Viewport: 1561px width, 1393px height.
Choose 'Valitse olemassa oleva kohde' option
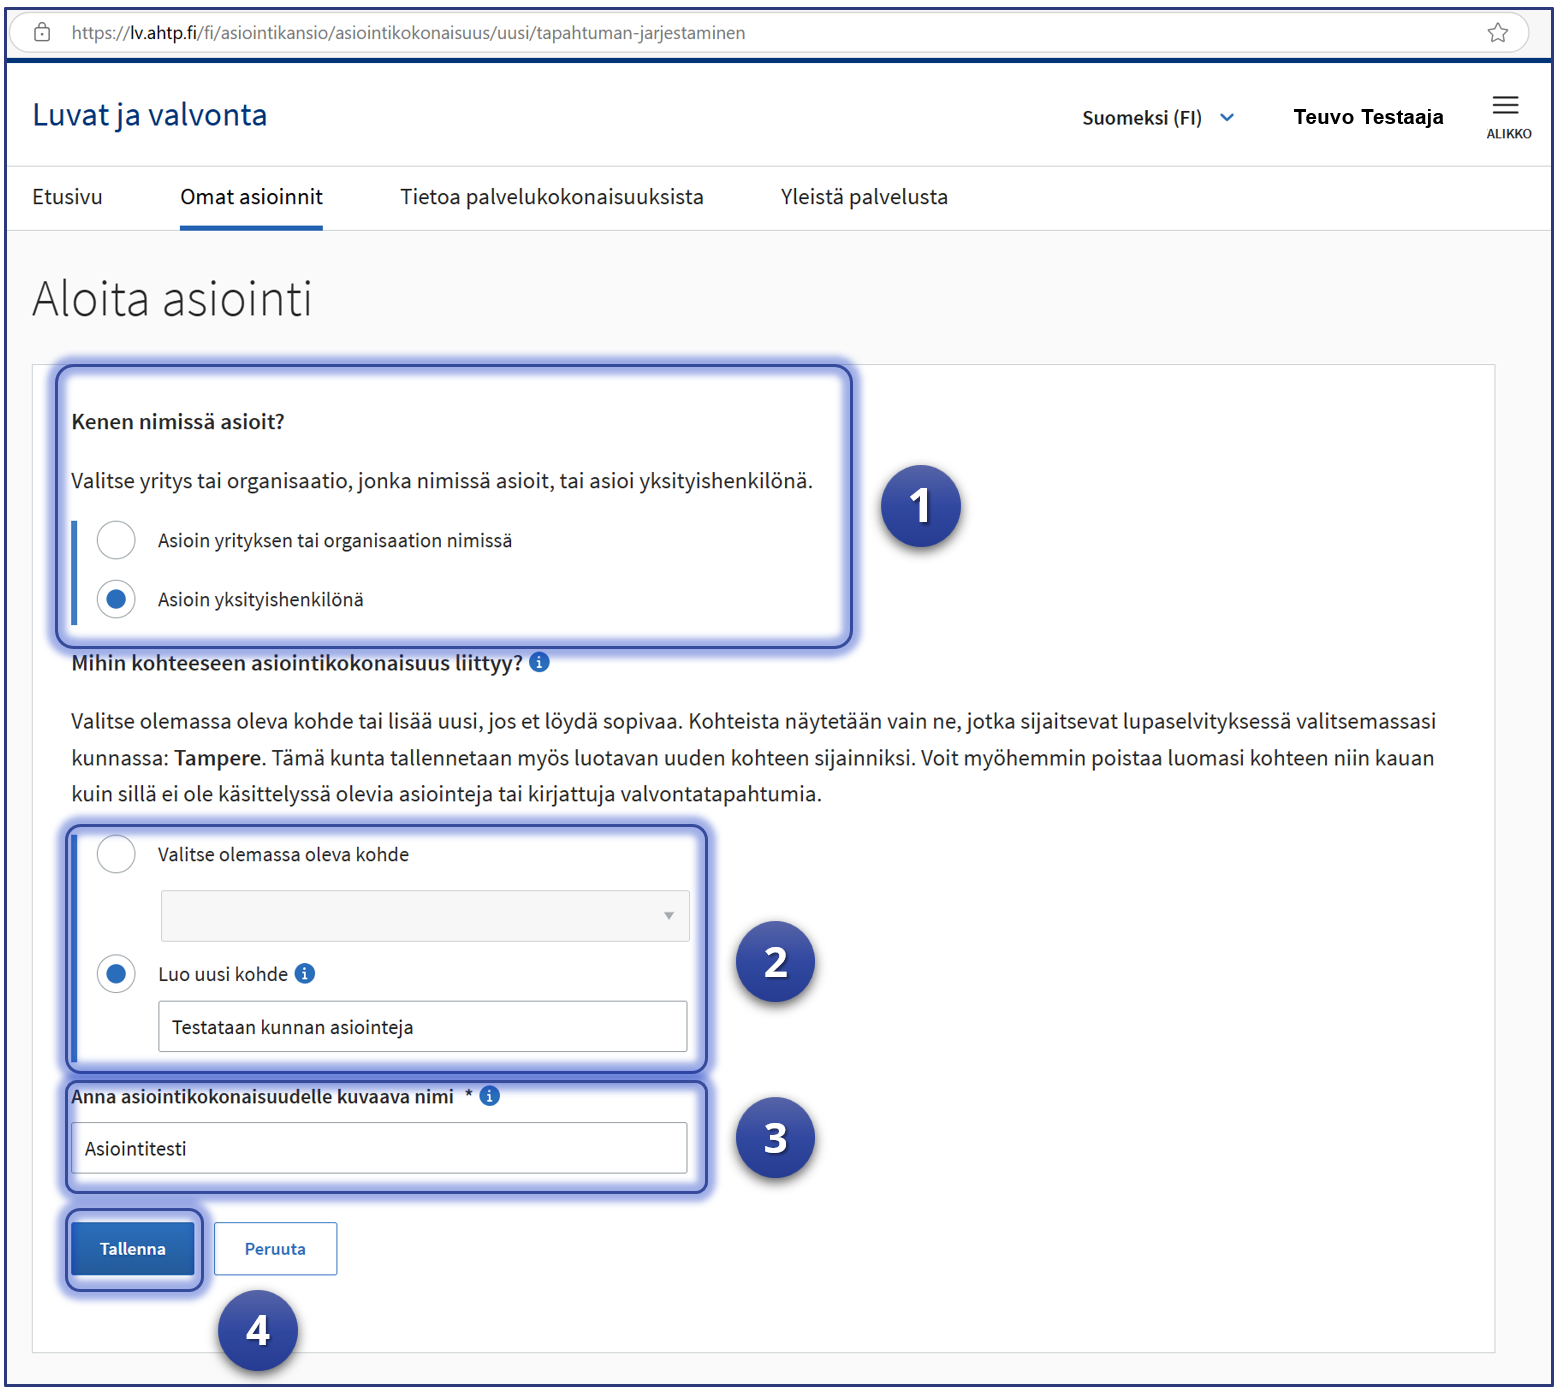tap(116, 854)
